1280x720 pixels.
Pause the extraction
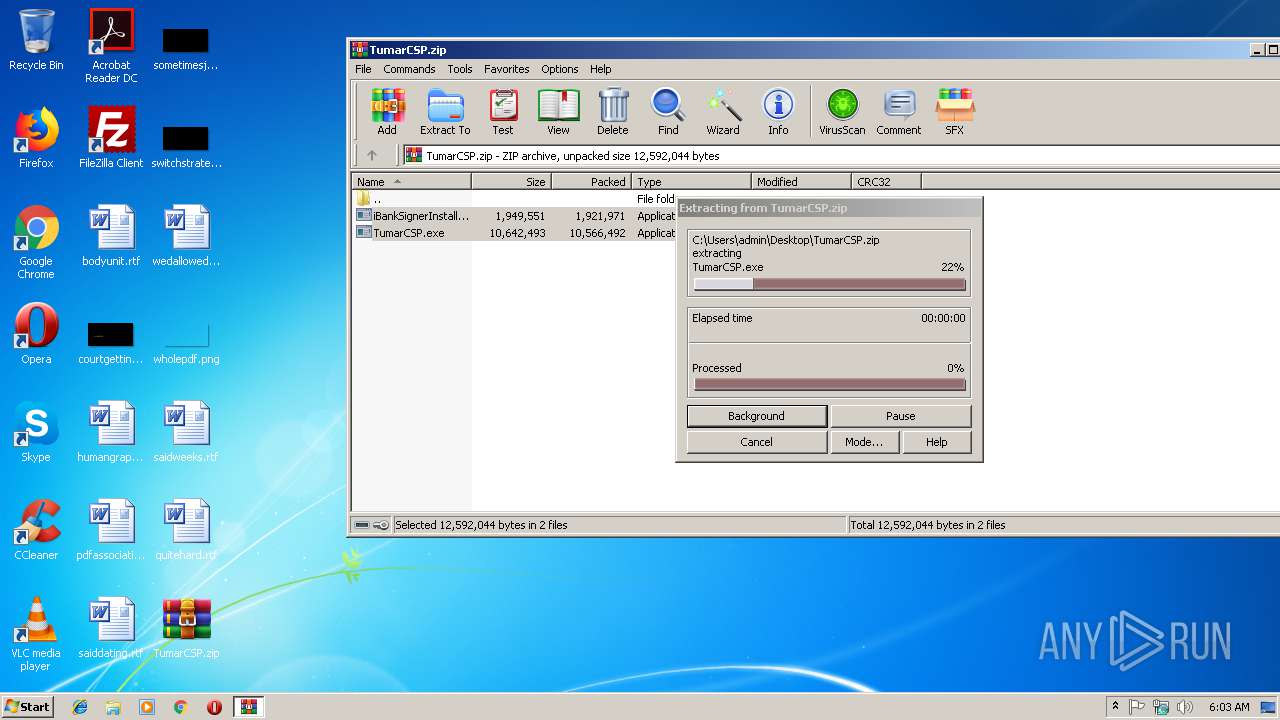click(901, 416)
